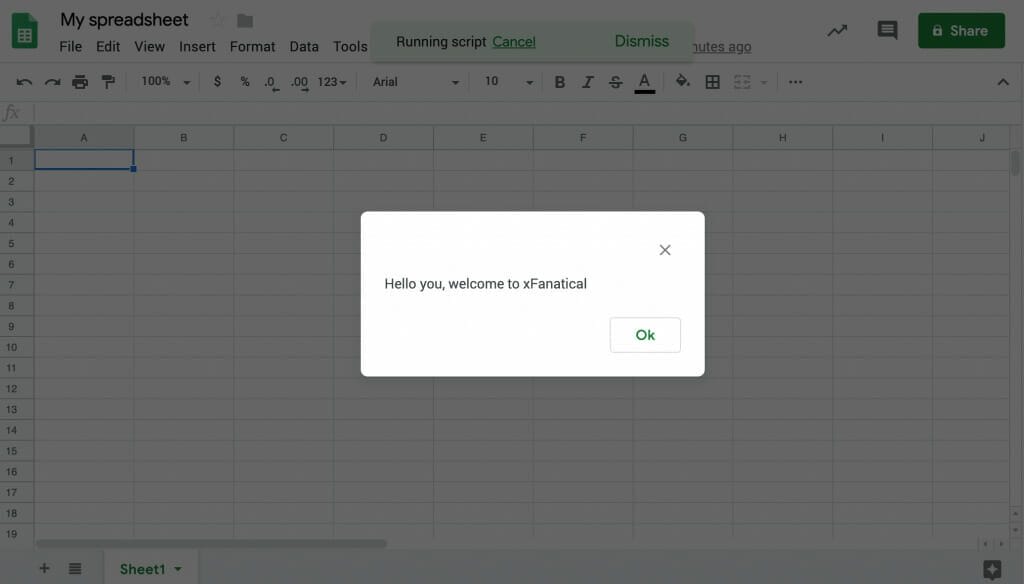Click the Merge cells icon
This screenshot has height=584, width=1024.
742,82
